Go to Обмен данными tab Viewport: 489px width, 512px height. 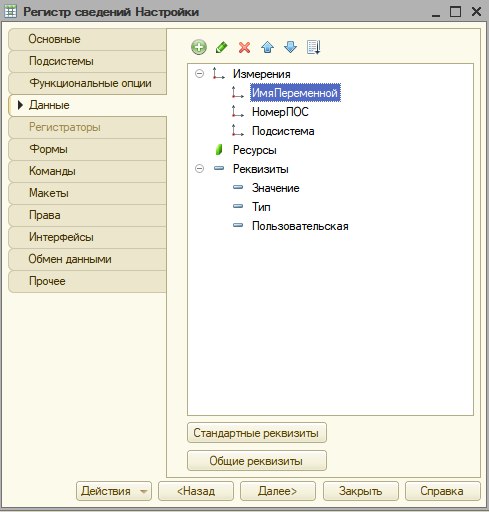coord(87,259)
